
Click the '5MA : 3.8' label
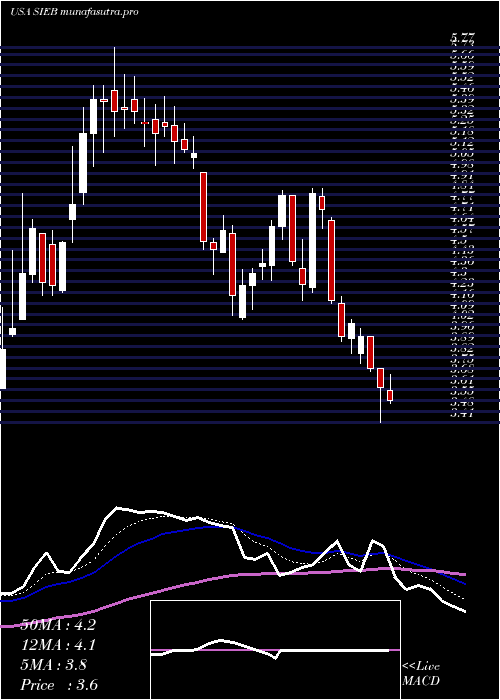54,665
